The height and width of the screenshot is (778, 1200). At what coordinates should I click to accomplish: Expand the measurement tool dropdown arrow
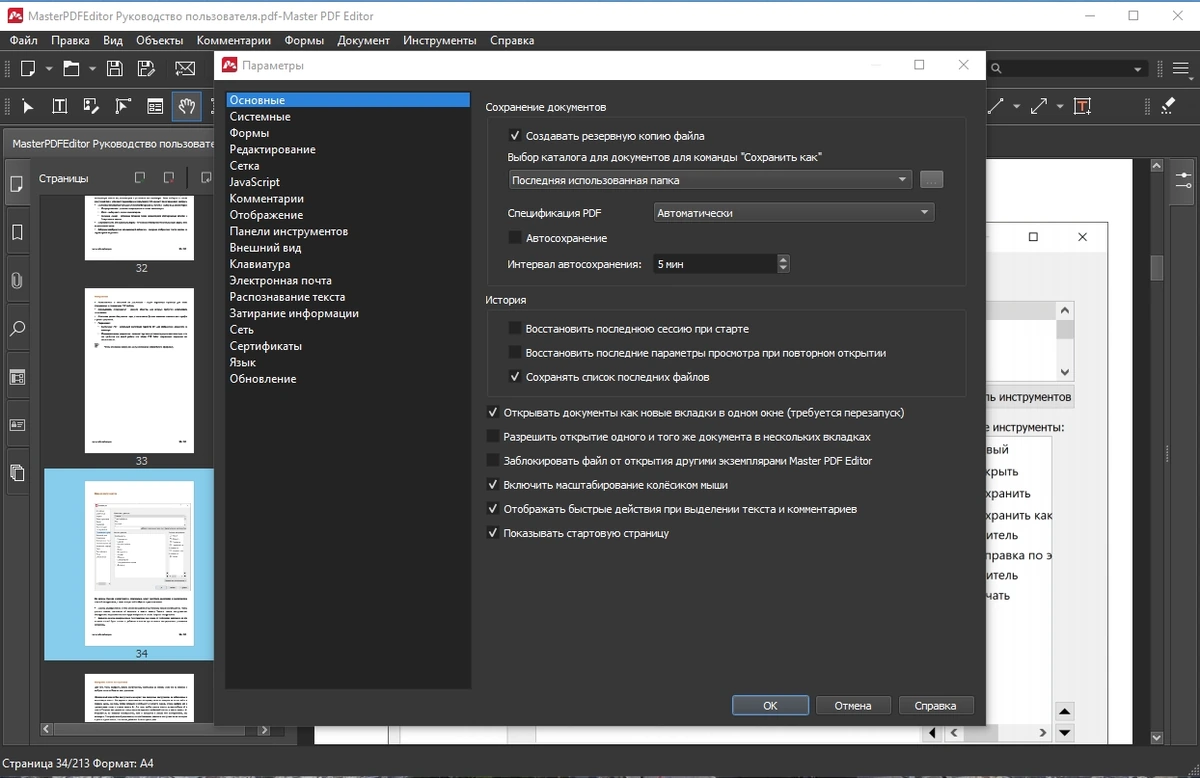coord(1060,106)
